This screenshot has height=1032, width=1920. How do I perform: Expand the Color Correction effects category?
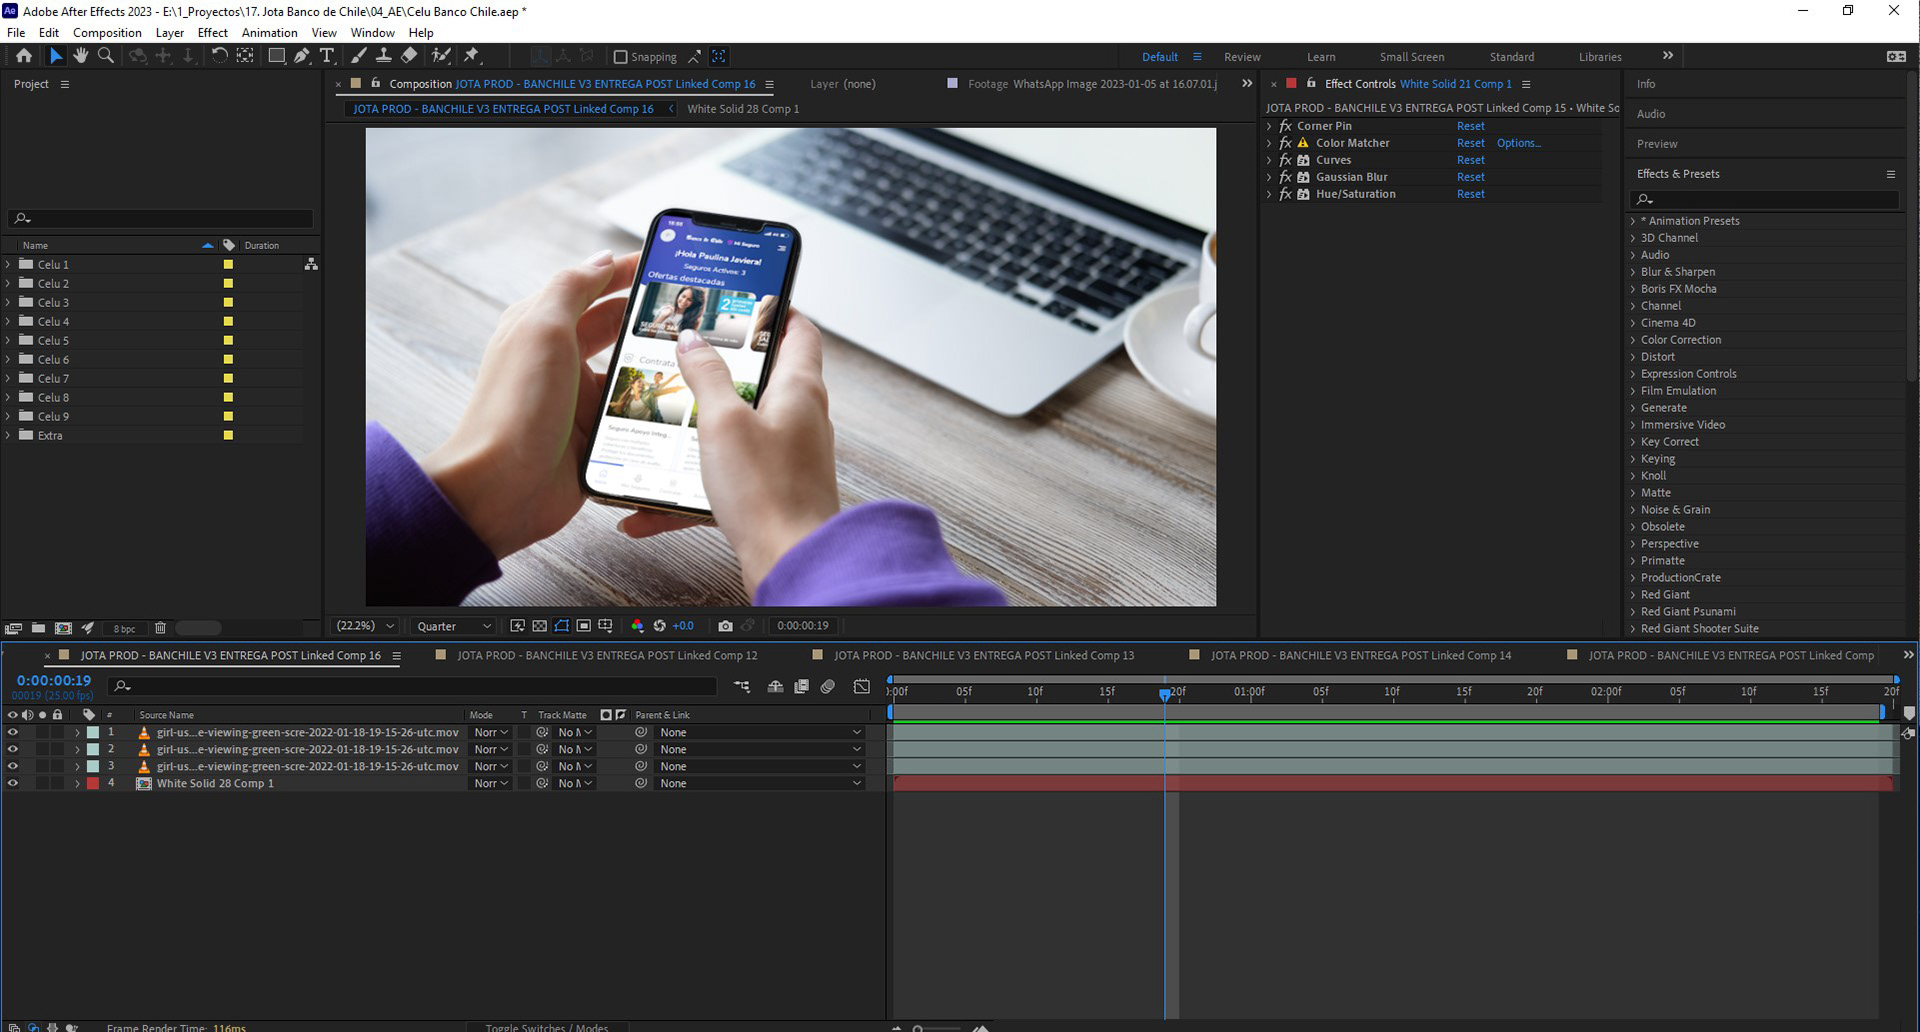tap(1633, 340)
